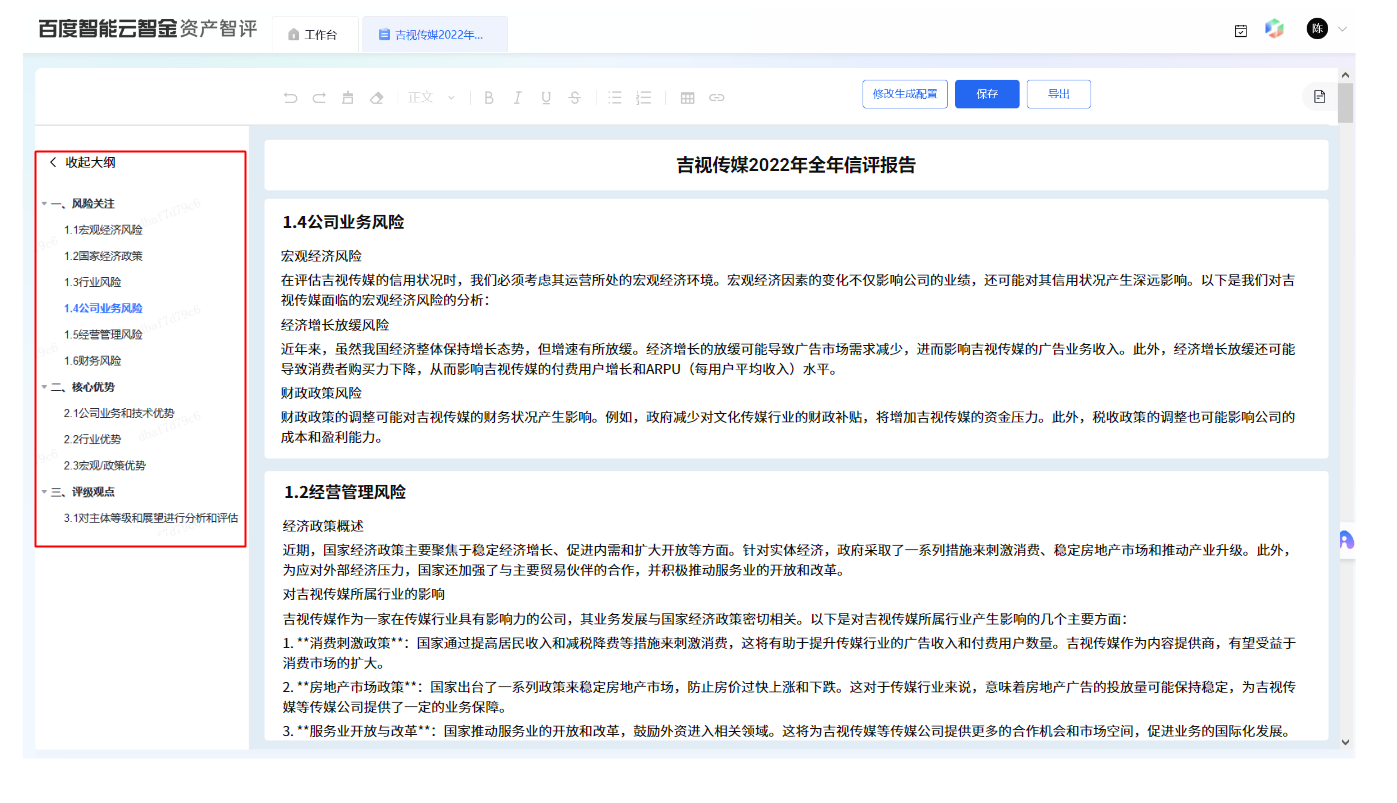
Task: Open the 正文 paragraph style dropdown
Action: [x=432, y=97]
